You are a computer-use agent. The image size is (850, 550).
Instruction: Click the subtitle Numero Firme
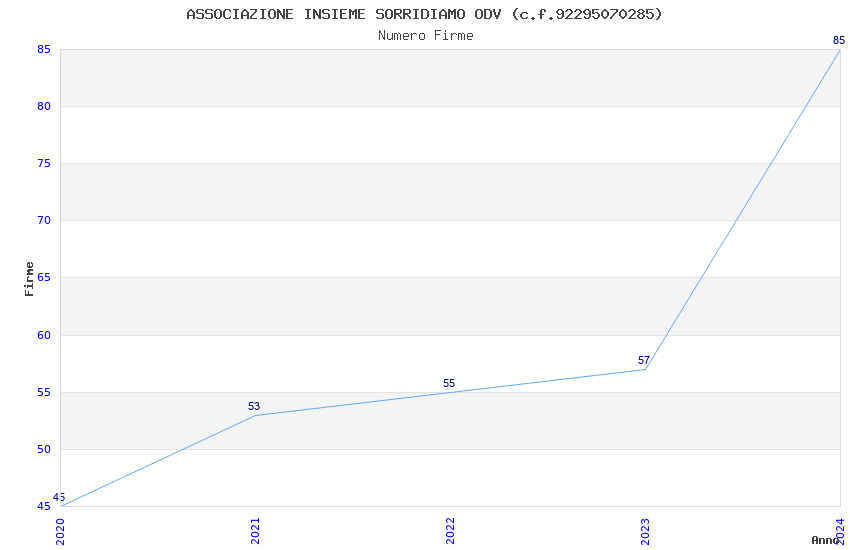pos(426,36)
